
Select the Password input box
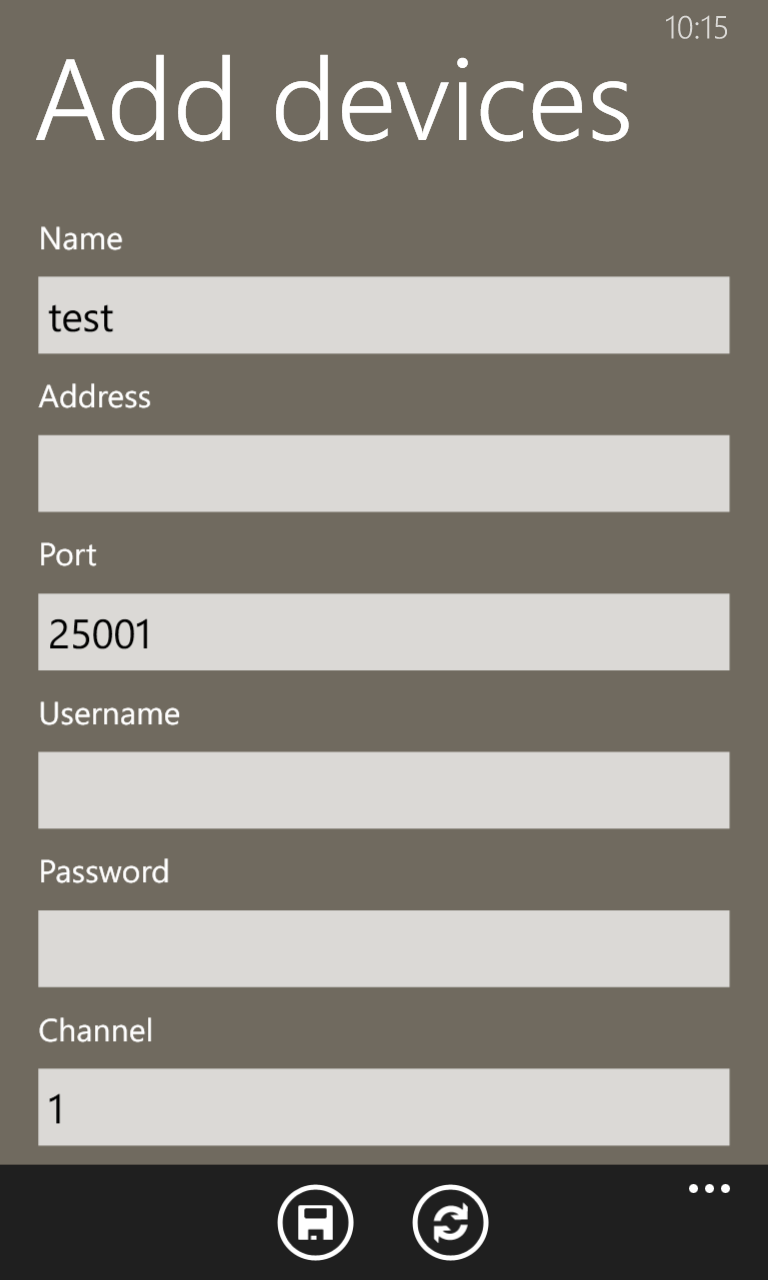pos(384,948)
